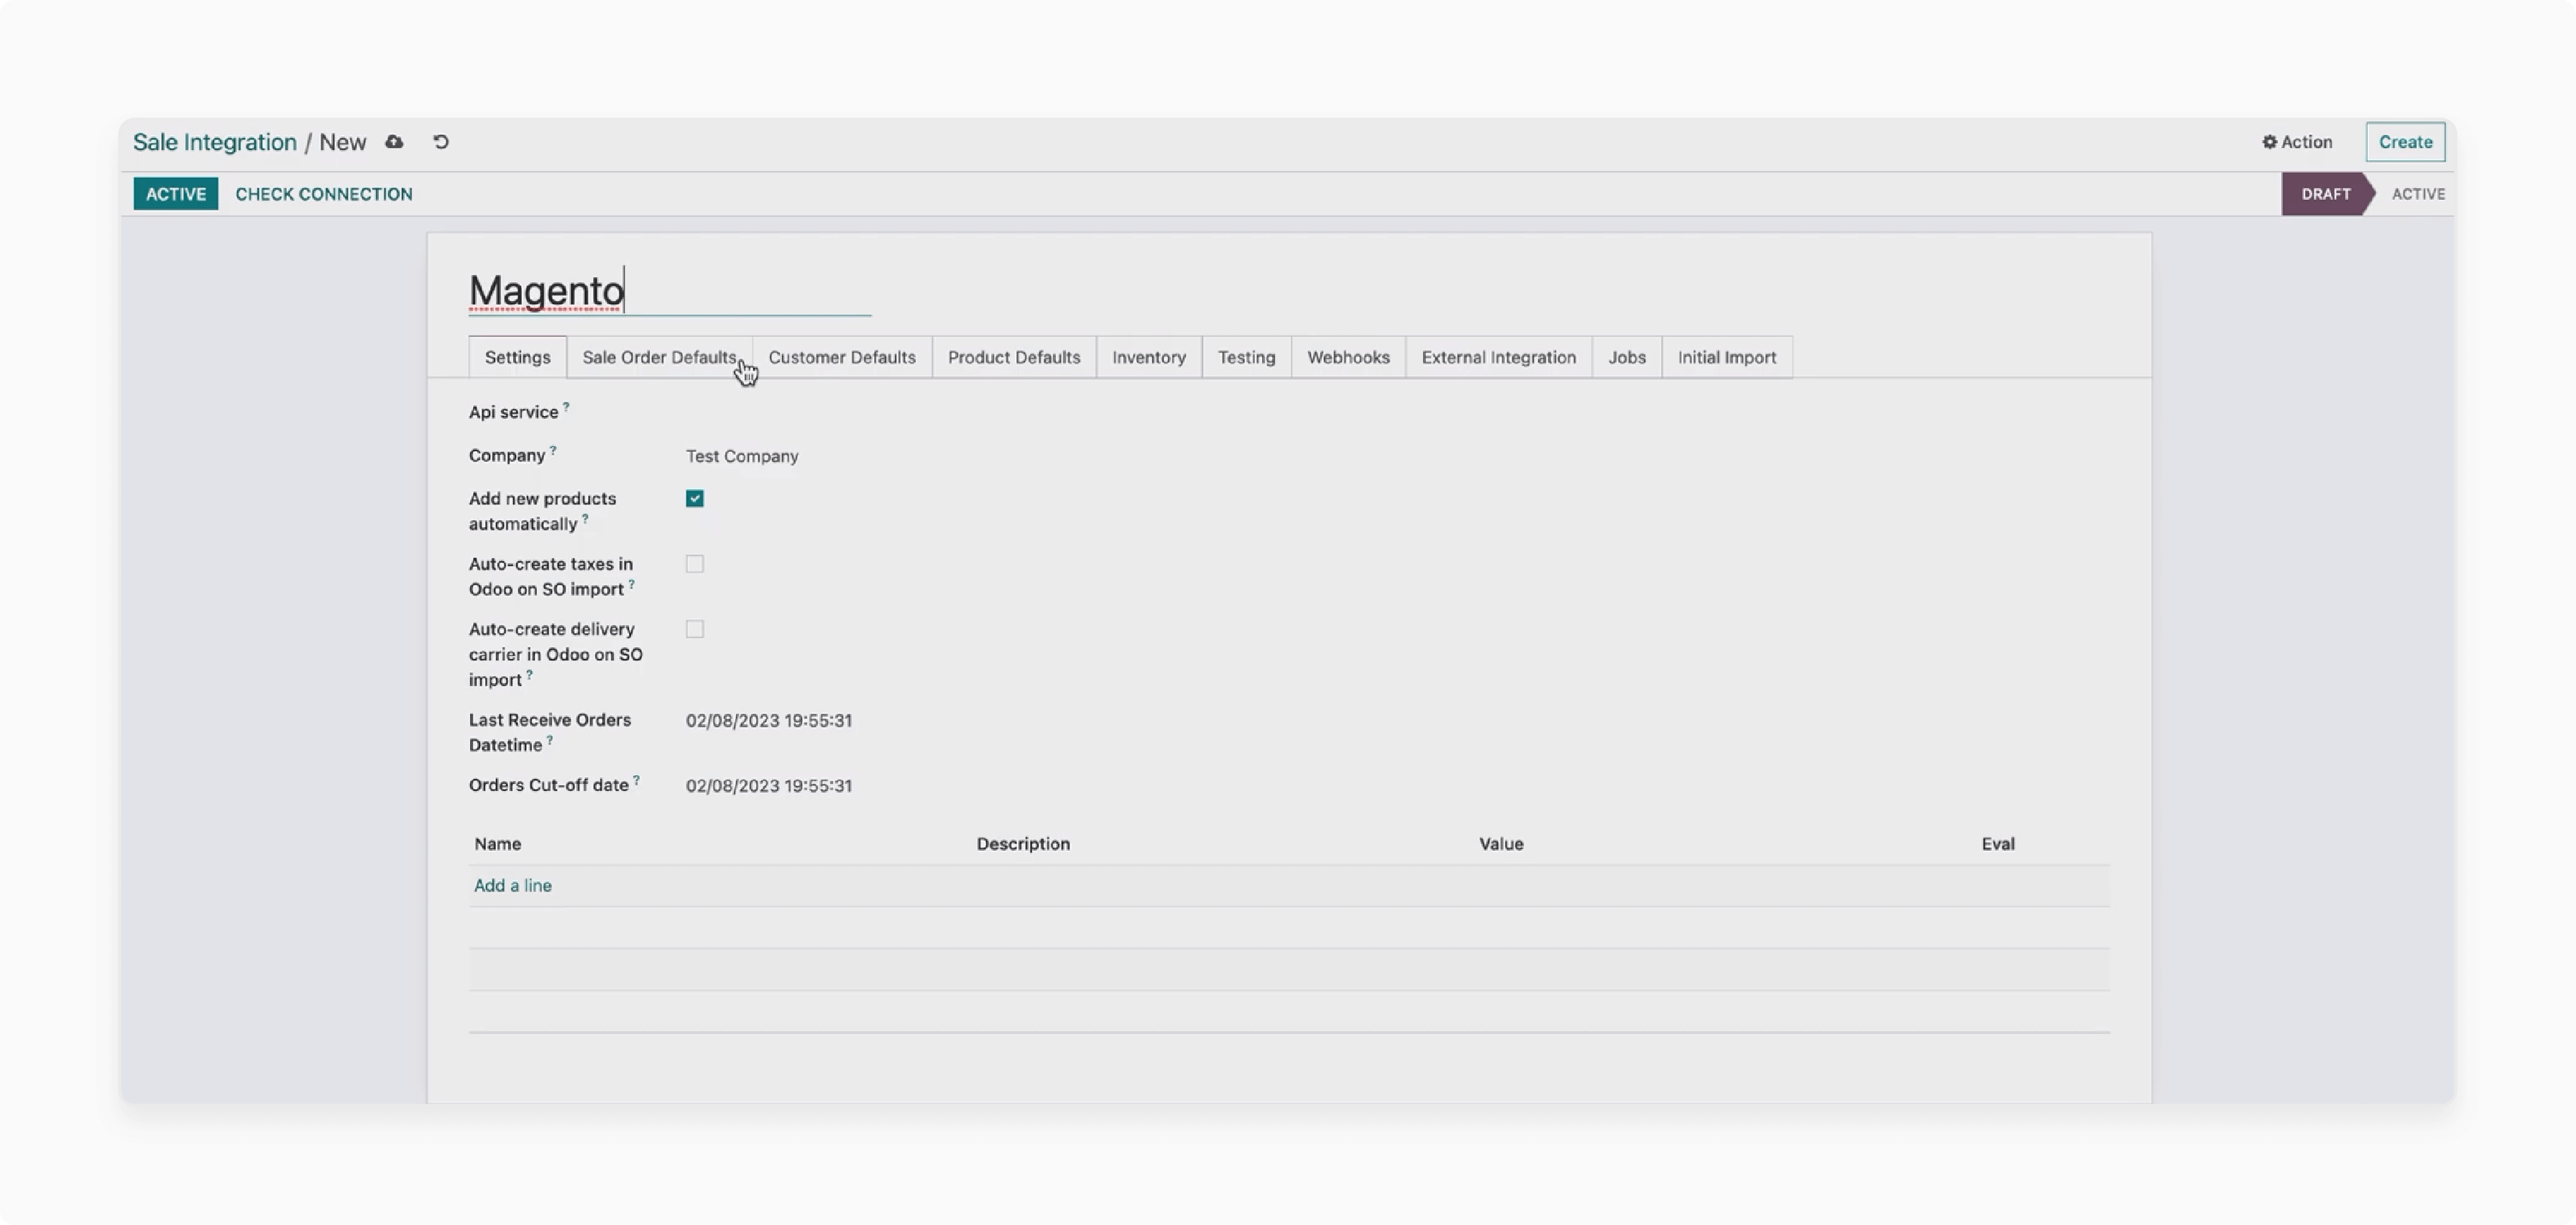Click the save icon in the toolbar
Image resolution: width=2576 pixels, height=1225 pixels.
coord(395,142)
